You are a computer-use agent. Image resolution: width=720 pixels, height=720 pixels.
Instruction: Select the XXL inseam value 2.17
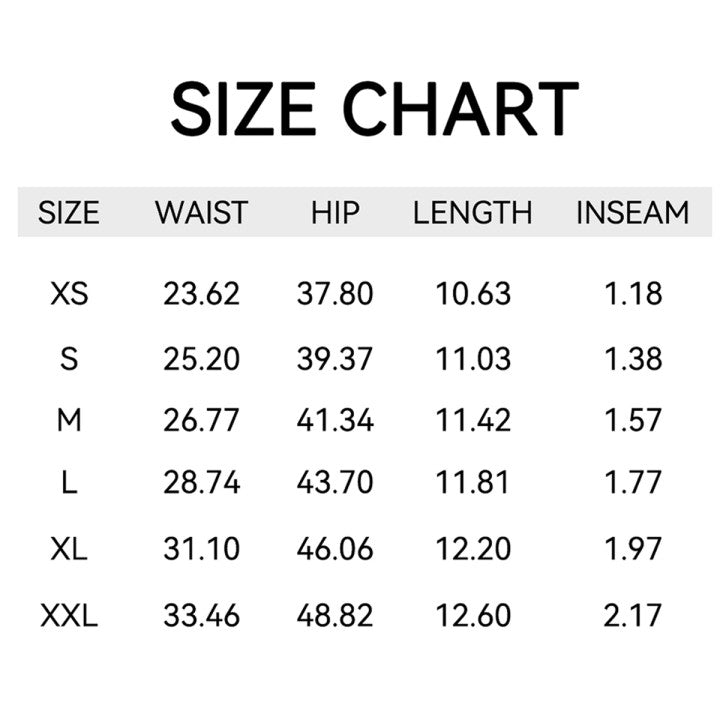pyautogui.click(x=633, y=615)
